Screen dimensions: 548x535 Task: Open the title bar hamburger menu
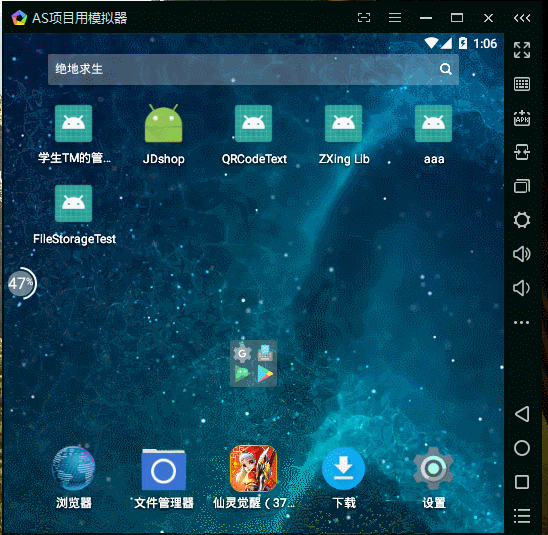pos(395,17)
